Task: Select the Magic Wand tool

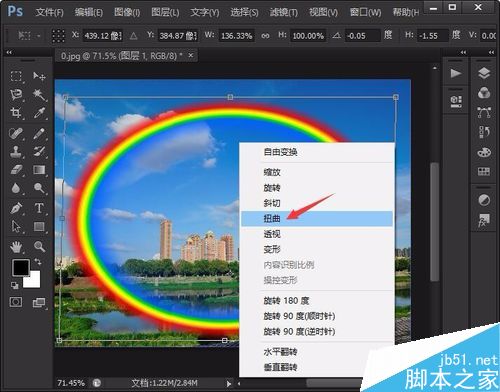Action: pos(39,95)
